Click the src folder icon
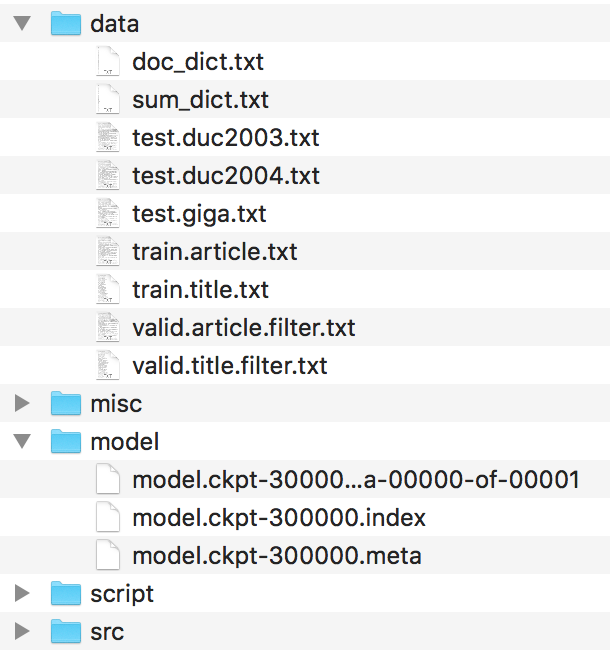 tap(65, 632)
